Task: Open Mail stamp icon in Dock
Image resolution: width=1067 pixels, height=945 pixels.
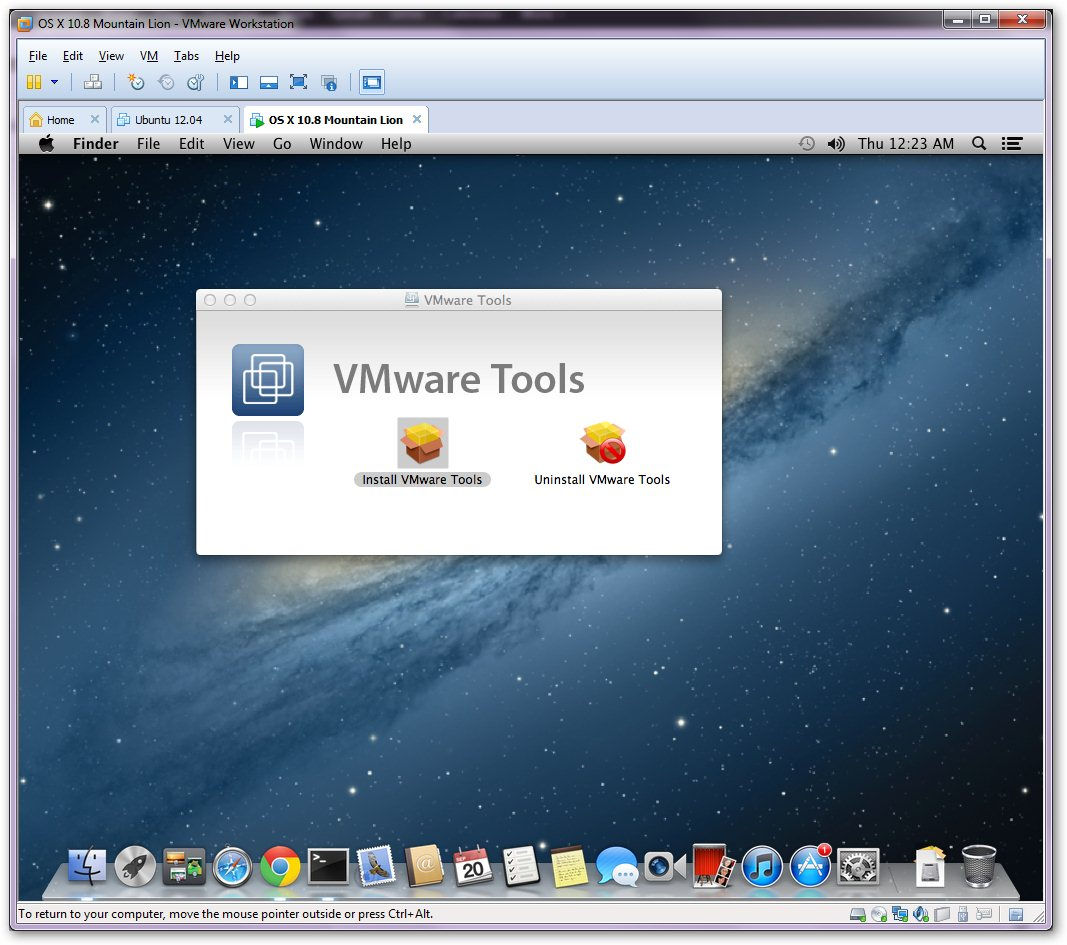Action: [x=376, y=866]
